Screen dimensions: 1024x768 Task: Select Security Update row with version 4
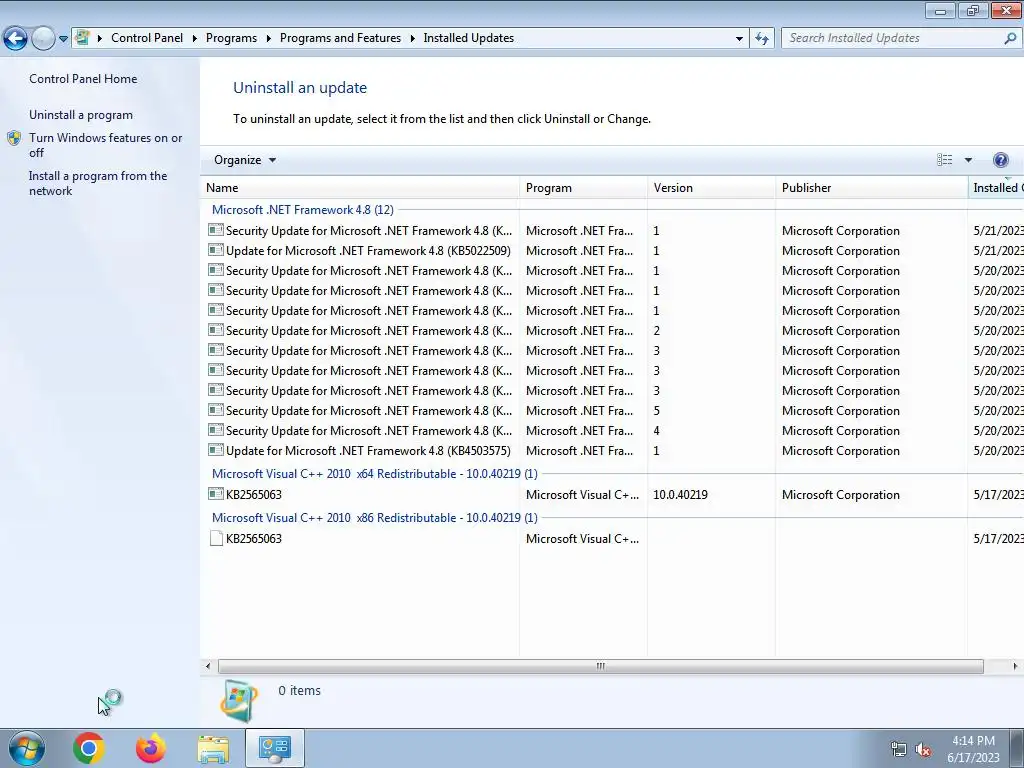(x=612, y=431)
